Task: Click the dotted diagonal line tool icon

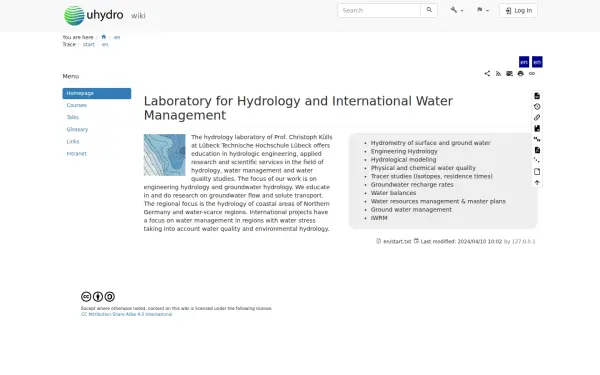Action: pyautogui.click(x=537, y=161)
